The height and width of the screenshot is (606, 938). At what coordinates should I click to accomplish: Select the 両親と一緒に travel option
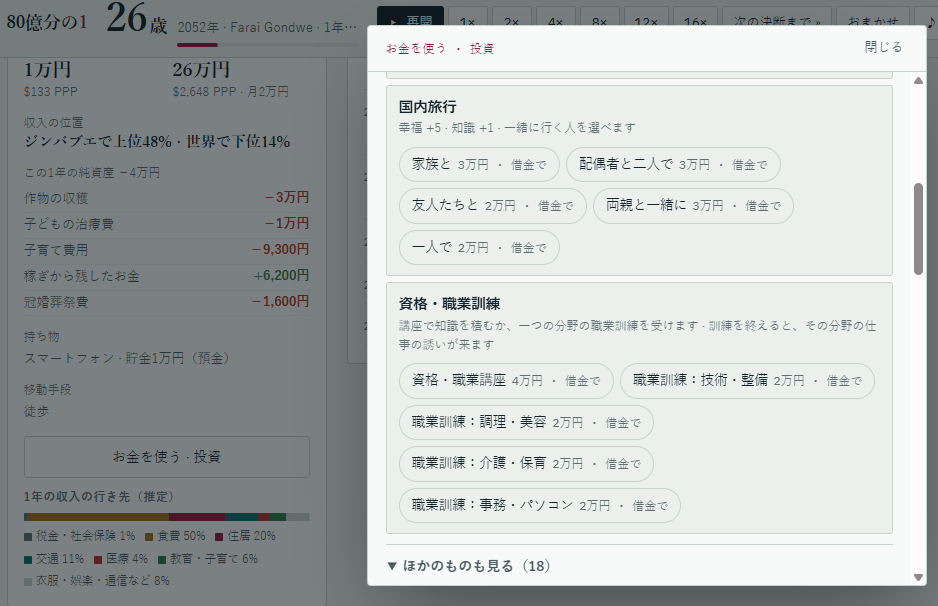point(693,206)
